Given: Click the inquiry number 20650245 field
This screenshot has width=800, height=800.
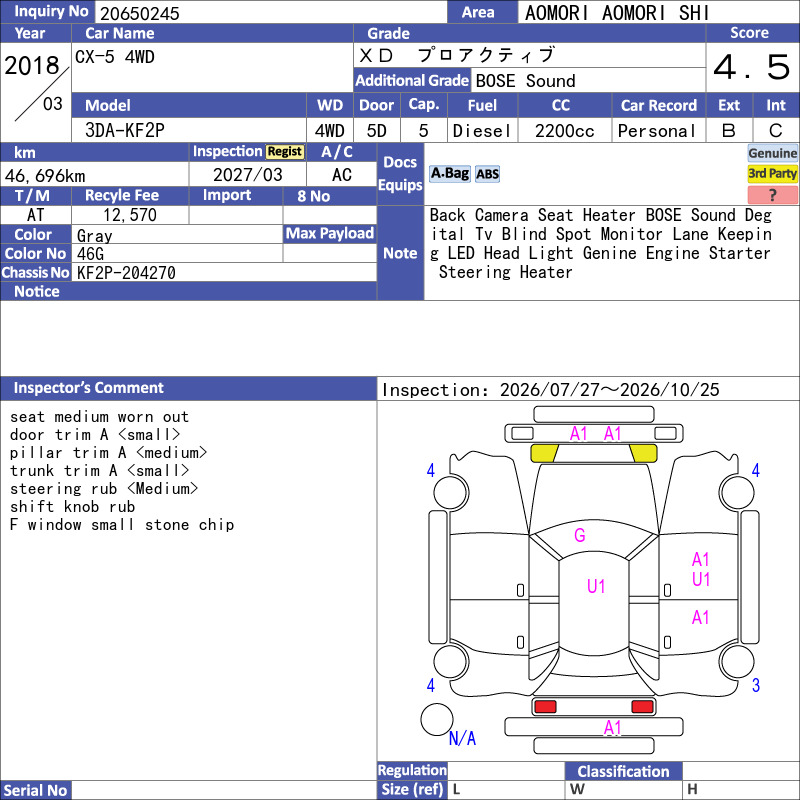Looking at the screenshot, I should click(271, 13).
